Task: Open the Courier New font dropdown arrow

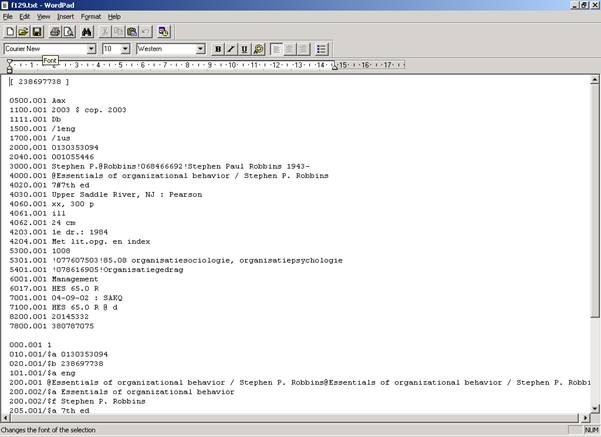Action: [91, 49]
